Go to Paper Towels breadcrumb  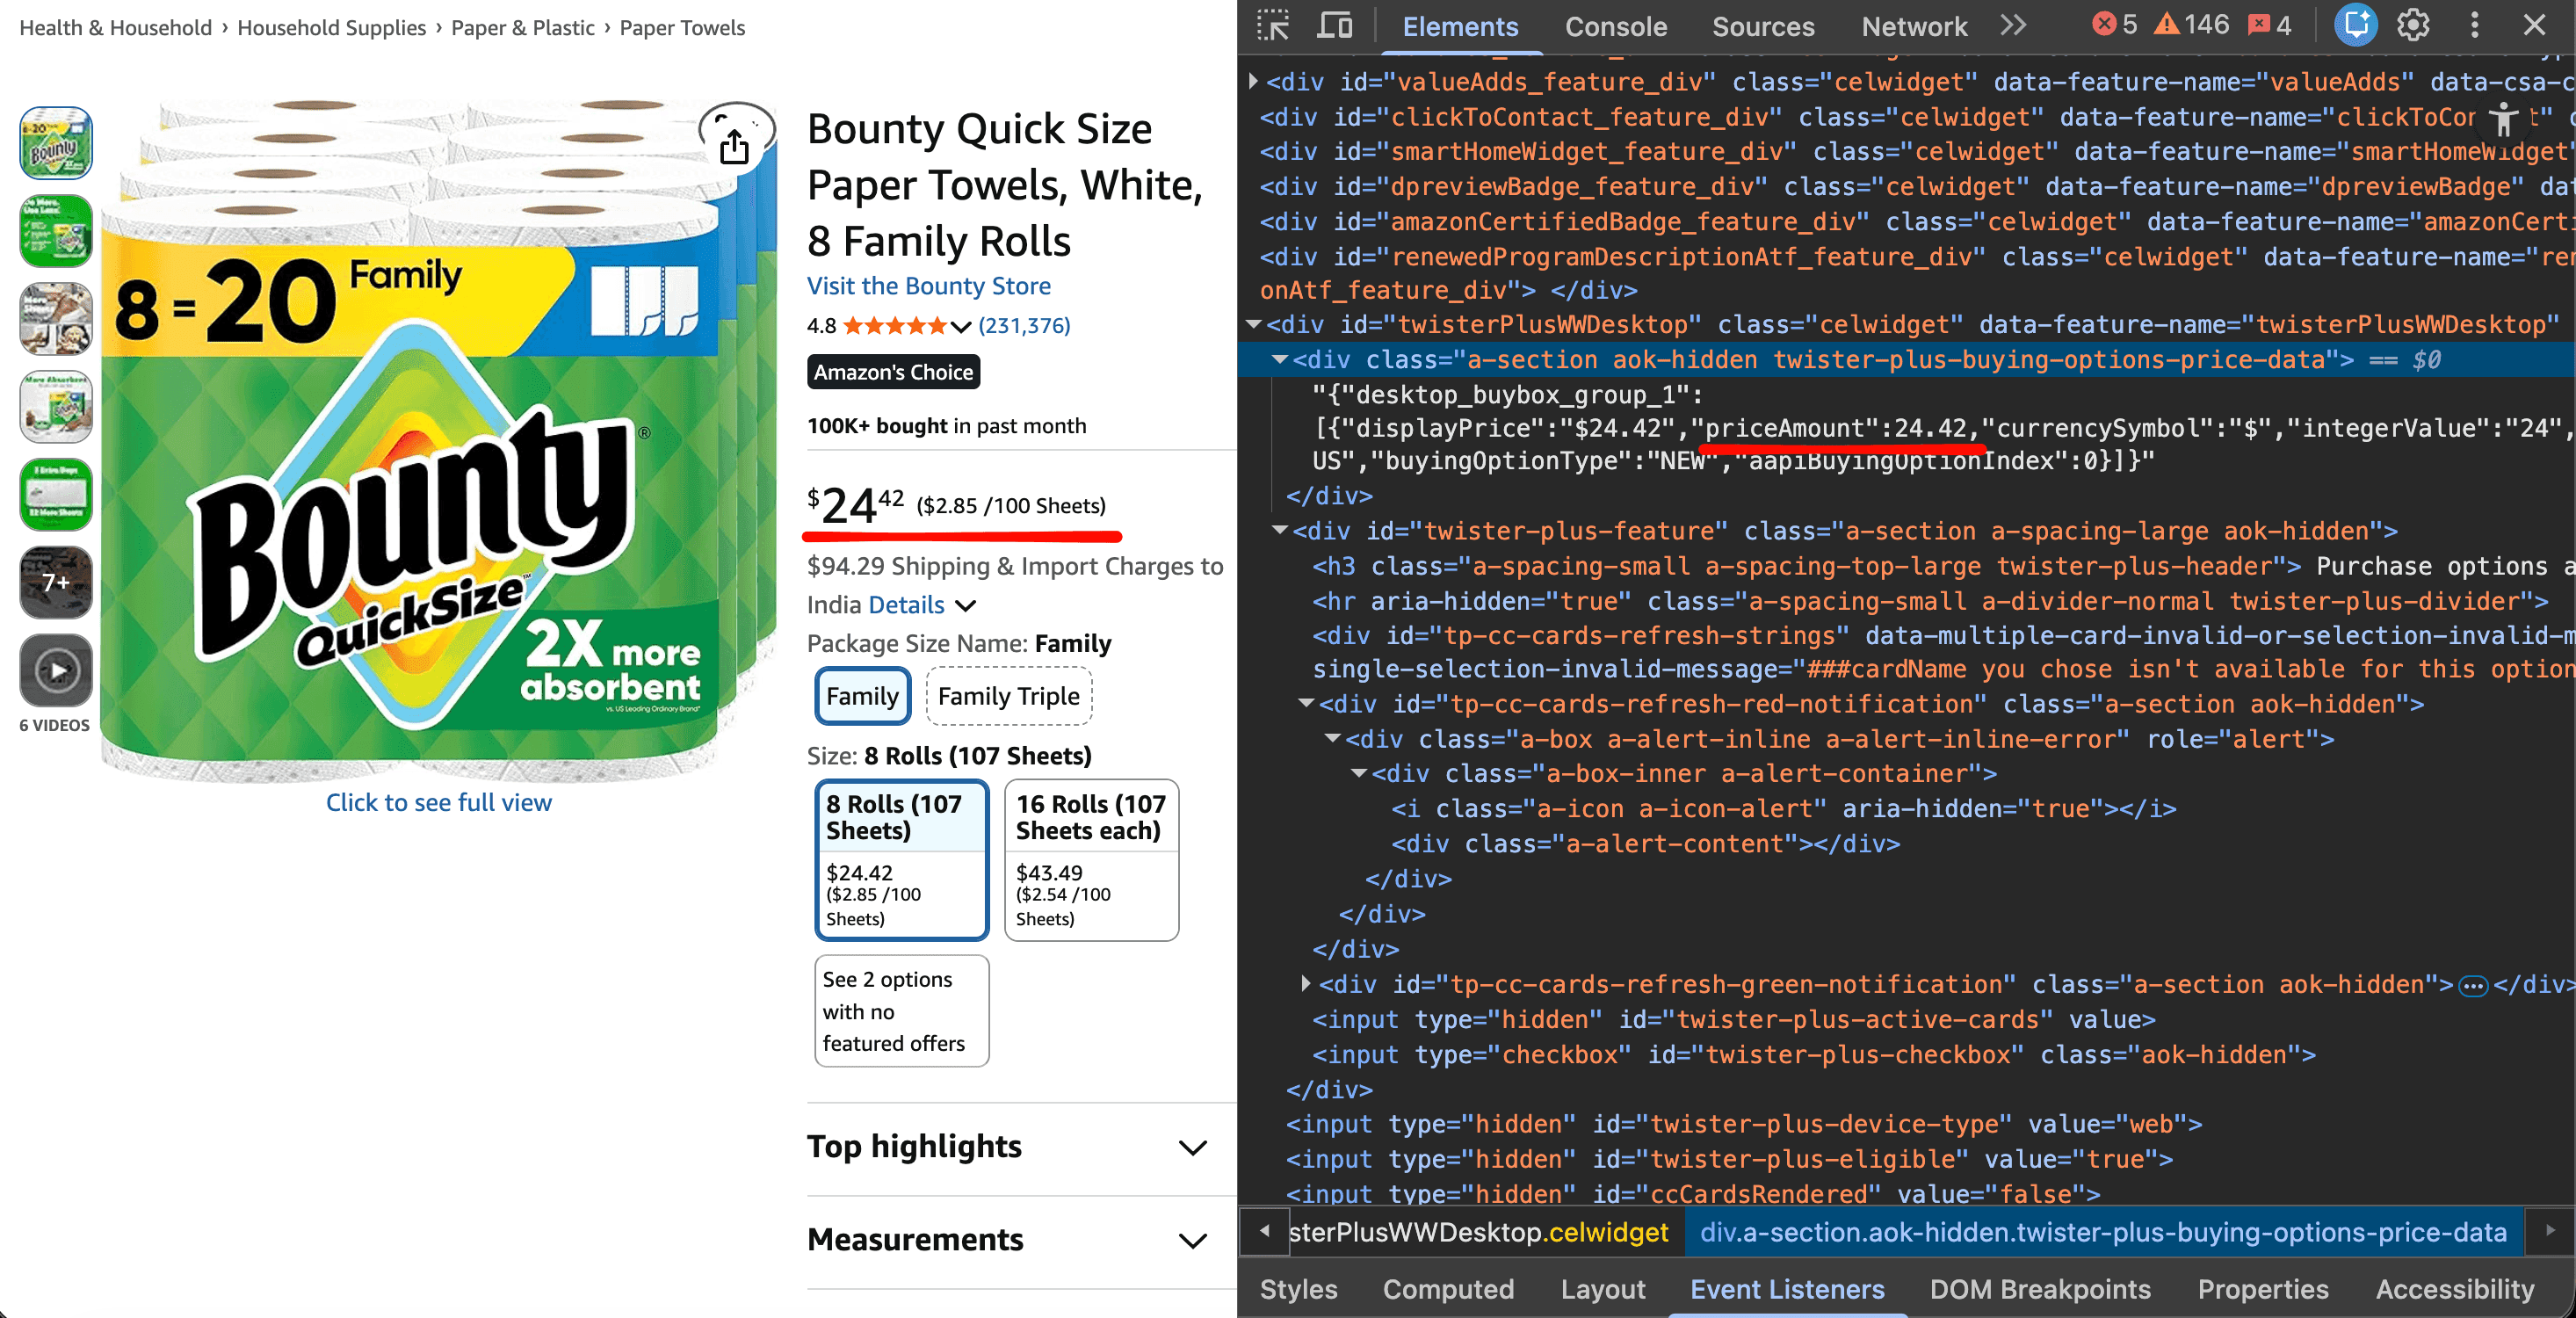point(682,27)
